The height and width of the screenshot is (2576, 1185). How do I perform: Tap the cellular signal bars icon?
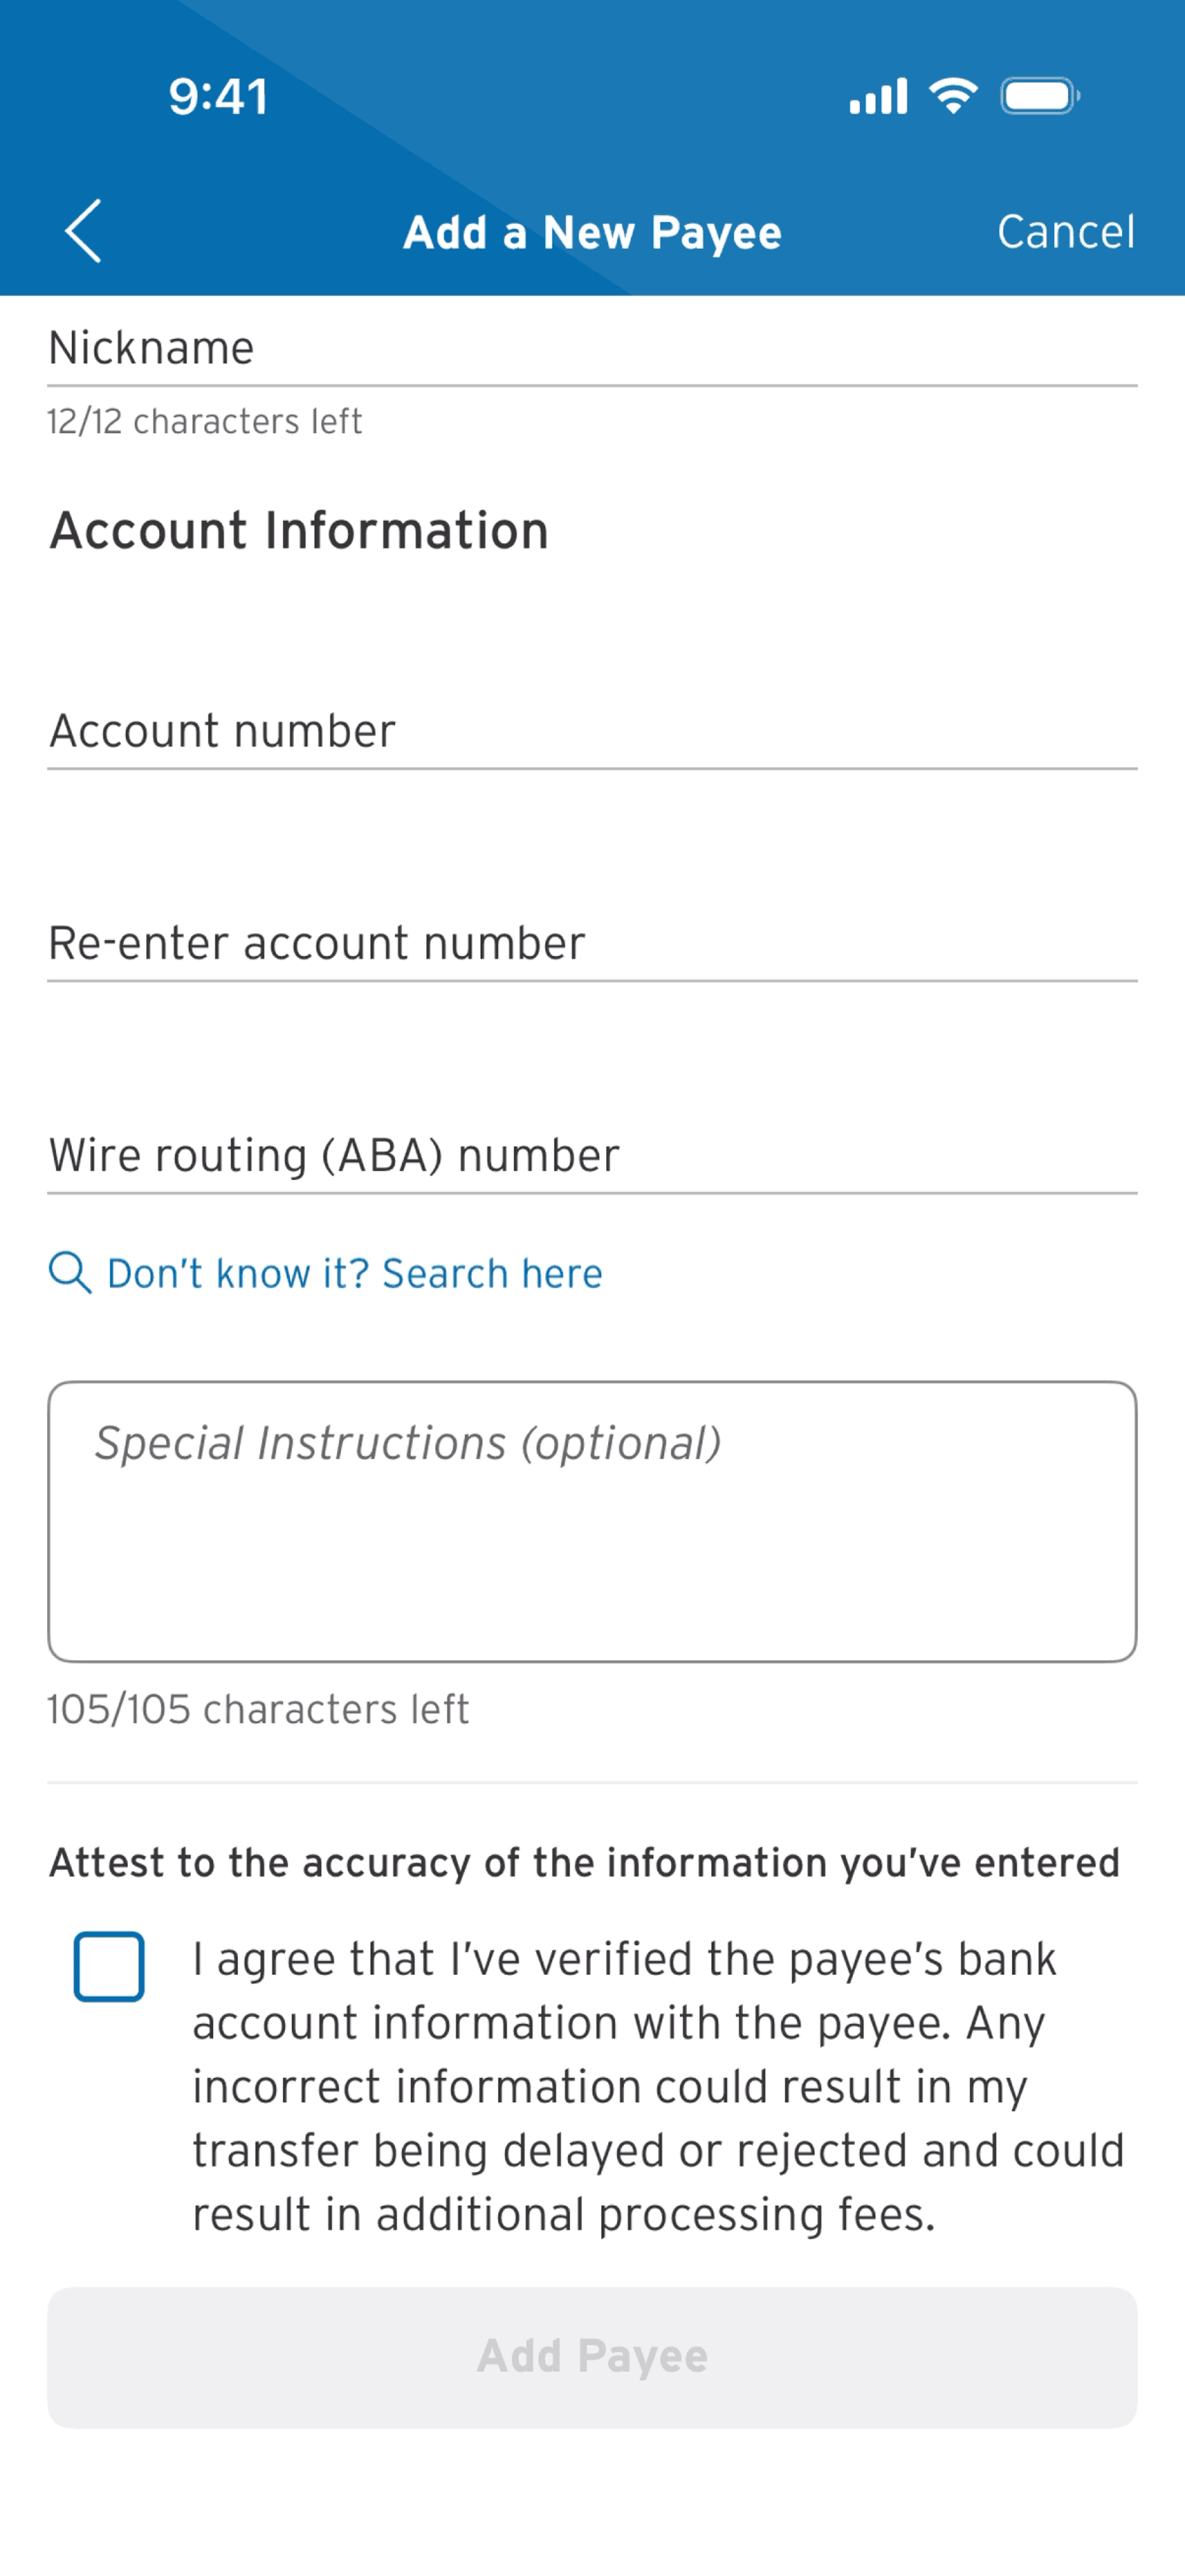tap(878, 96)
